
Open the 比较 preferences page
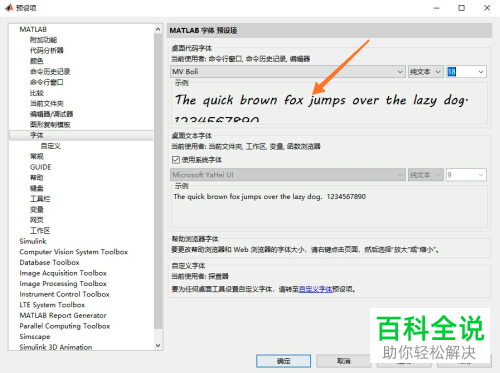coord(37,93)
